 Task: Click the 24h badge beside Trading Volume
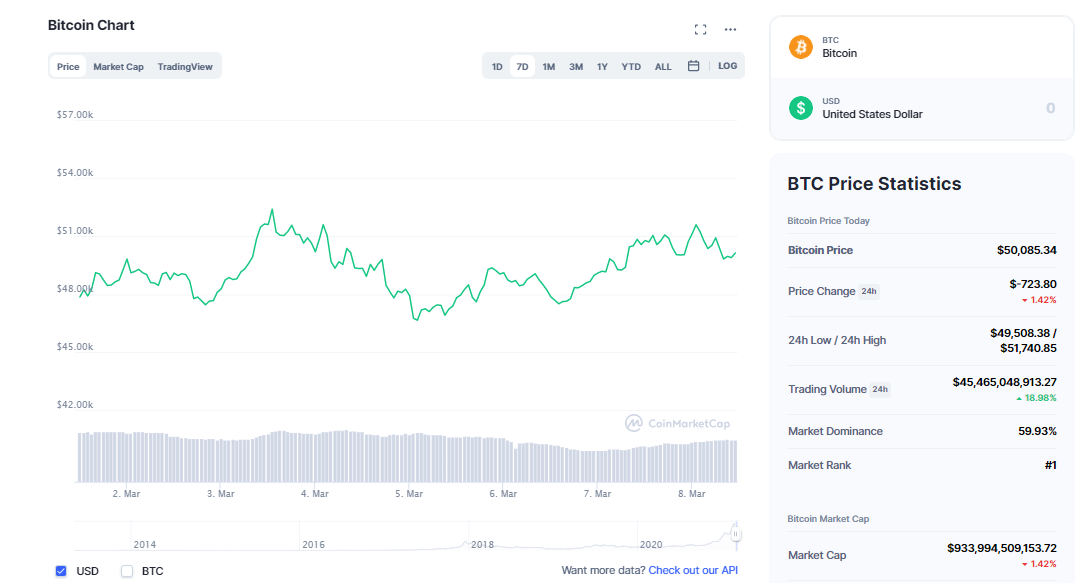click(x=880, y=390)
